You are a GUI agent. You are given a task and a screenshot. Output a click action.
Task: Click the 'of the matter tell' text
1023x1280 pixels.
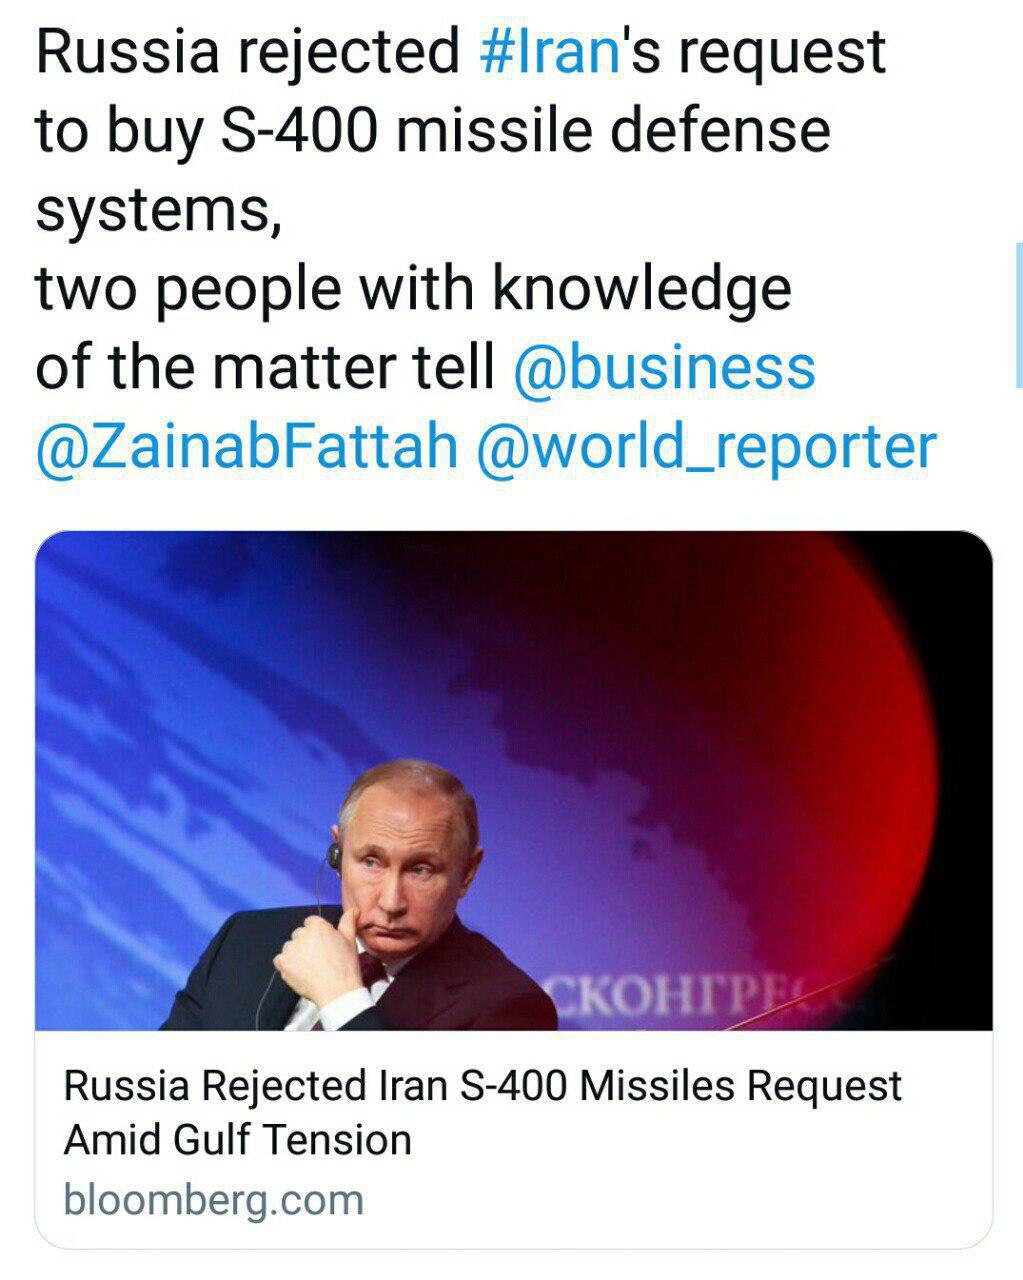click(x=265, y=367)
